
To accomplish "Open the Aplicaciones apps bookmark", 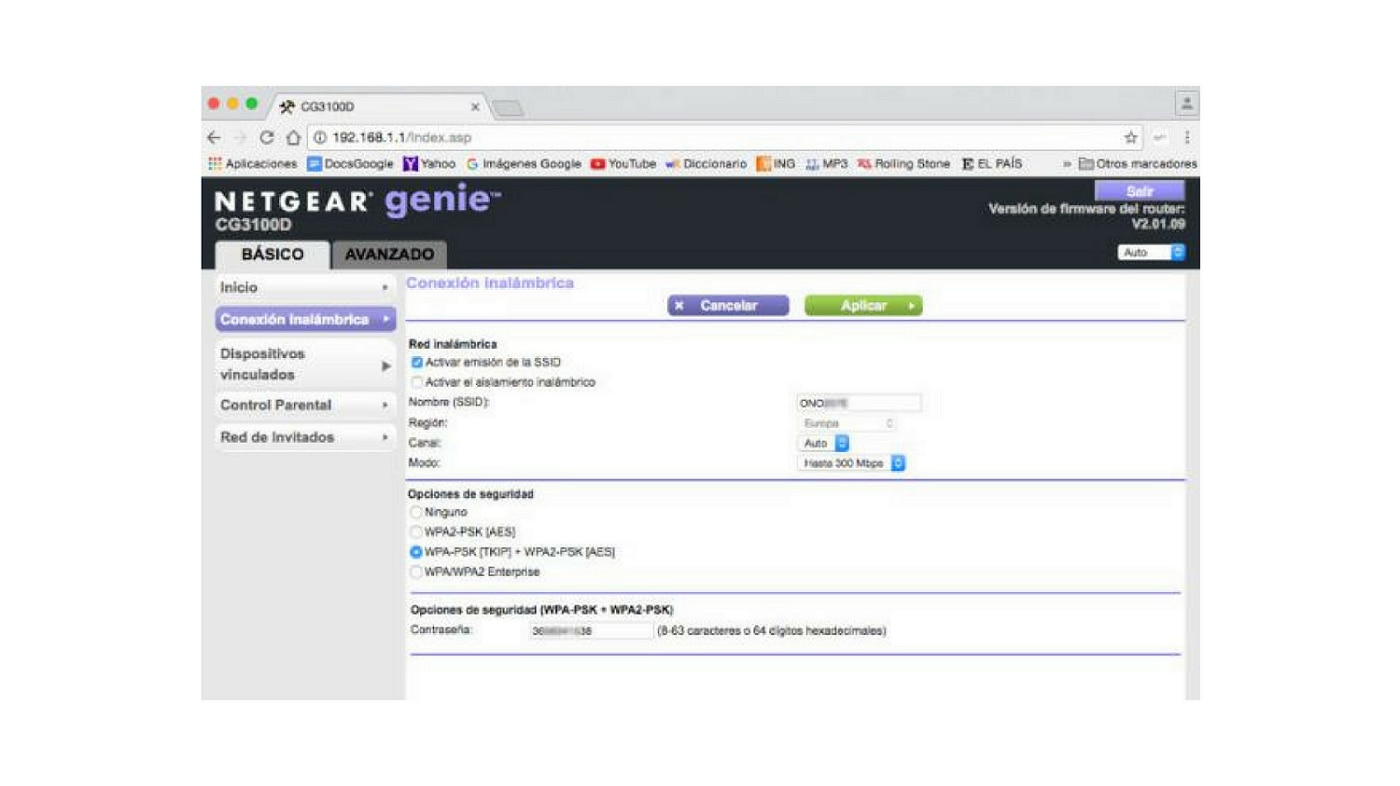I will pos(253,164).
